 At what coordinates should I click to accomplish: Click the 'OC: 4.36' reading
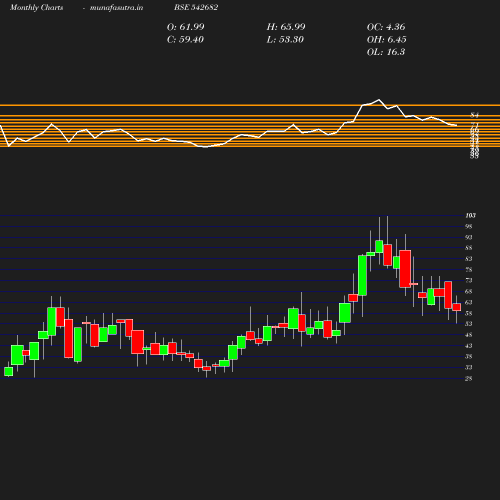[386, 27]
